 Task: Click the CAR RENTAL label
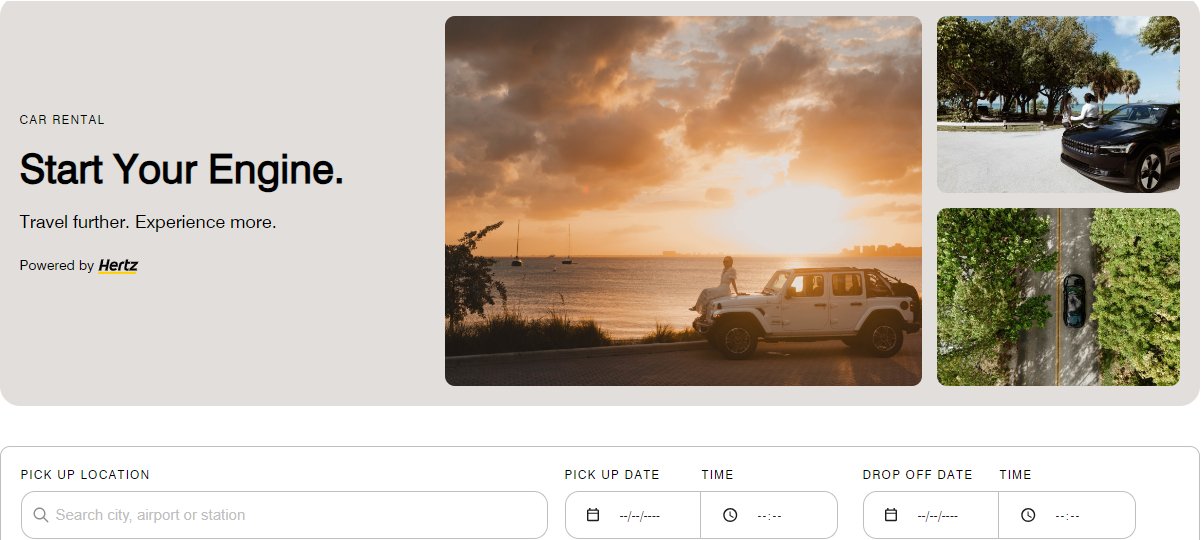click(62, 120)
